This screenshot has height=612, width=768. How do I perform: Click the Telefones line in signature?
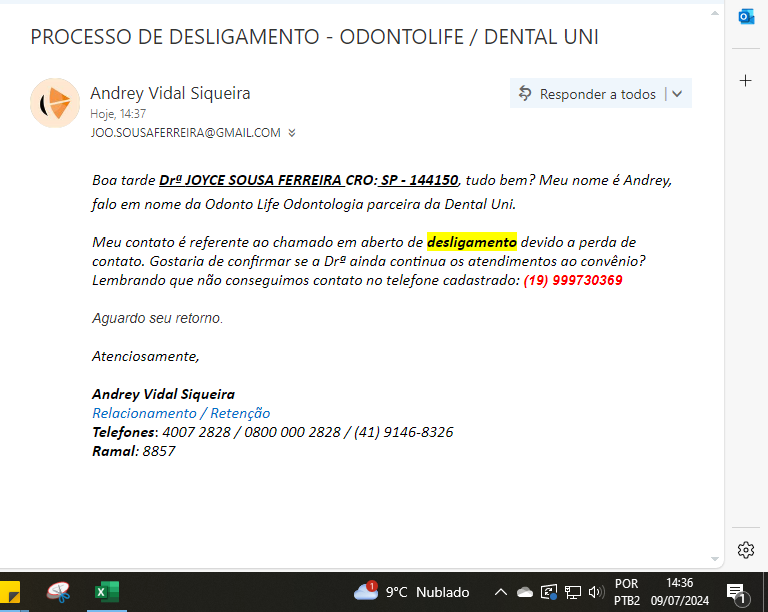click(x=272, y=432)
